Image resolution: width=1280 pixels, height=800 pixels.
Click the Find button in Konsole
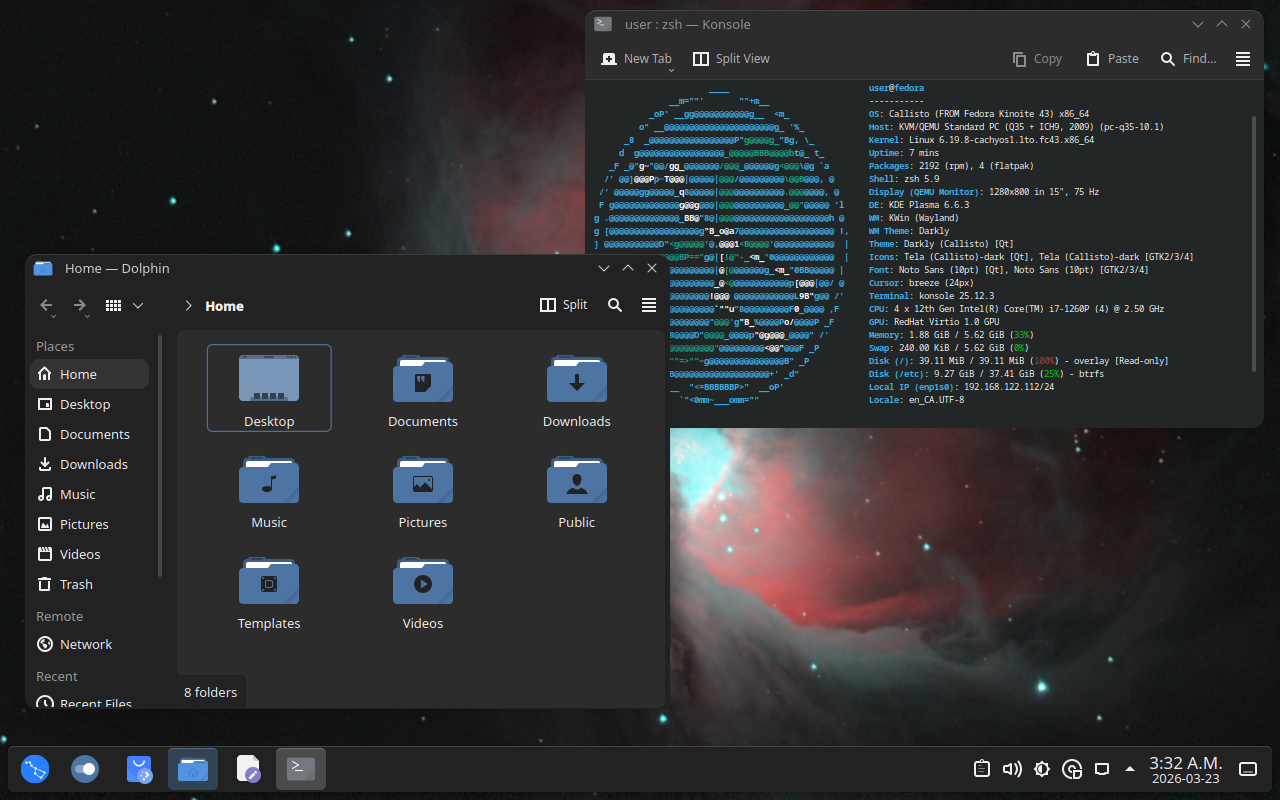coord(1188,59)
